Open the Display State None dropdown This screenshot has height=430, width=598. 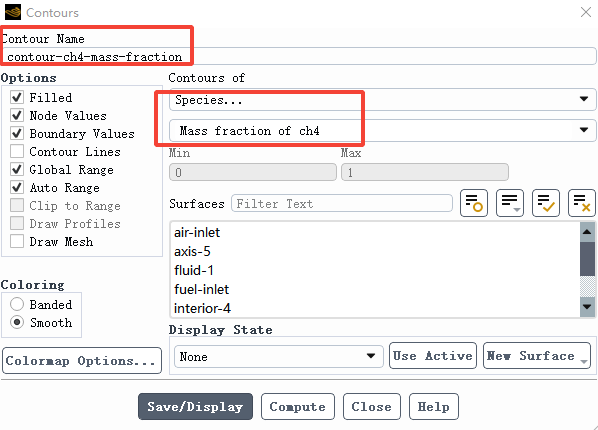point(278,356)
